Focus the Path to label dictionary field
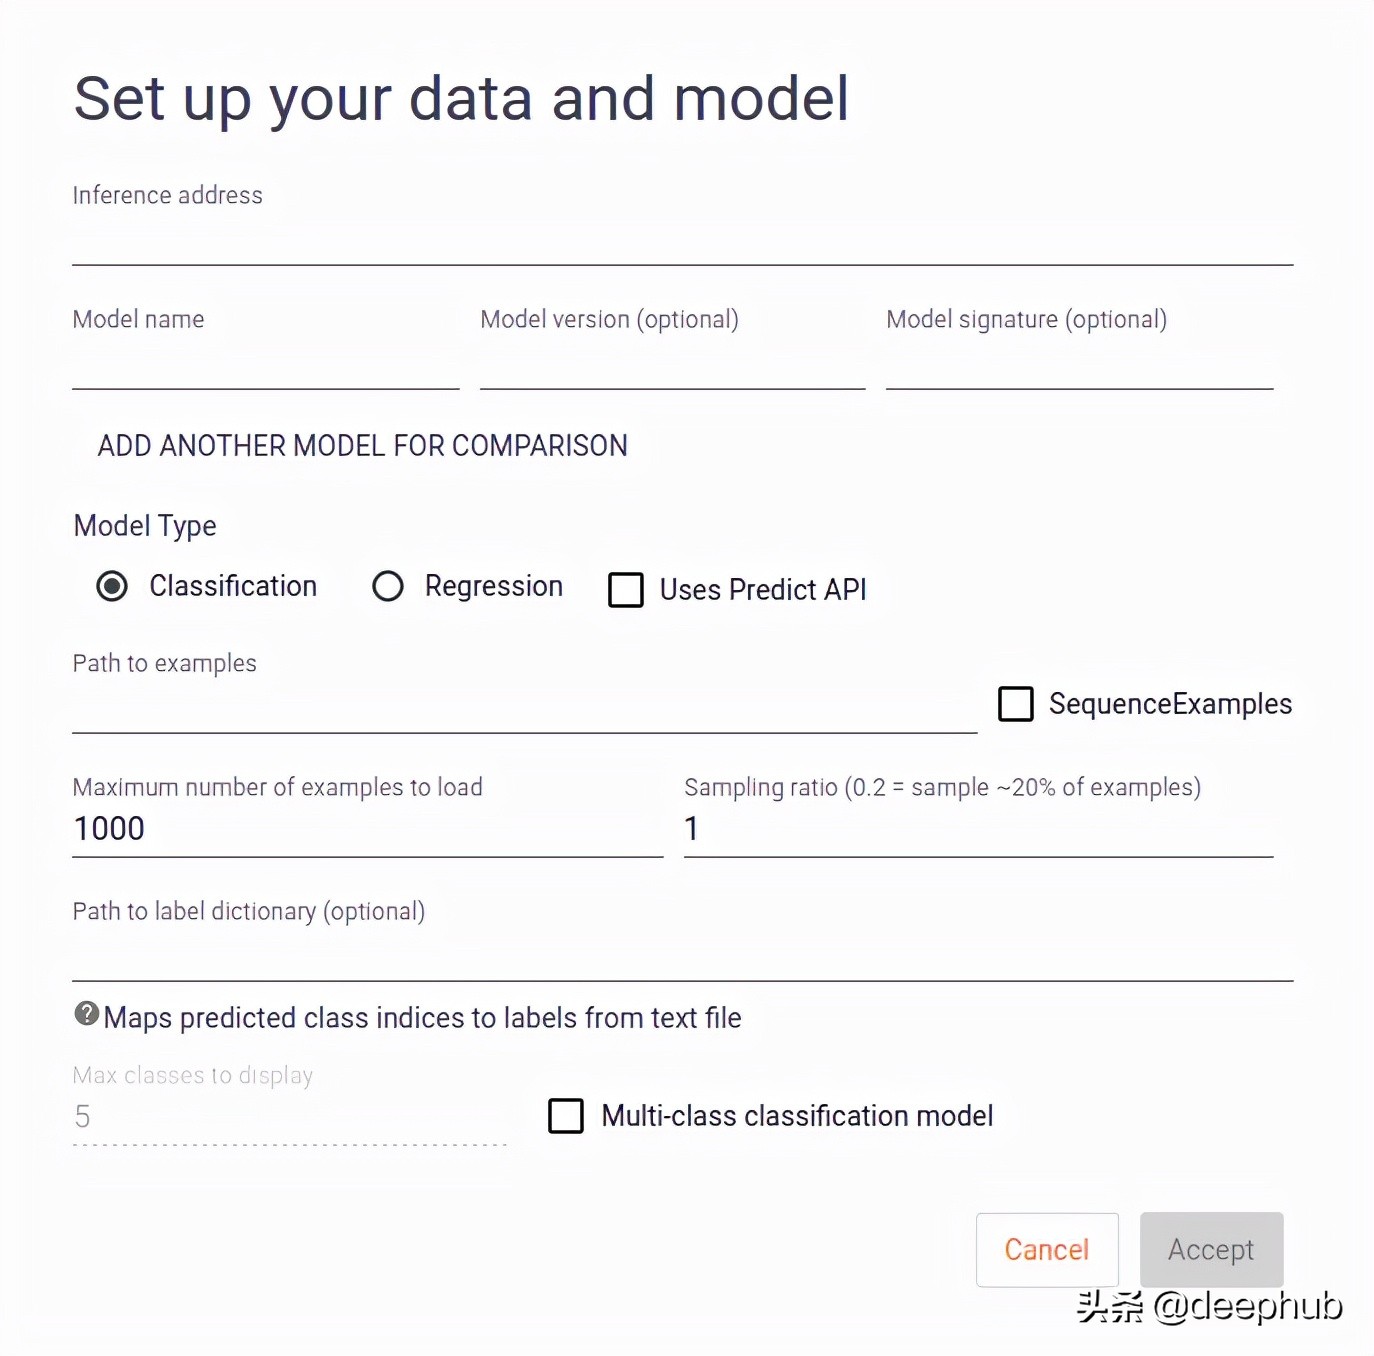Image resolution: width=1374 pixels, height=1356 pixels. (682, 958)
